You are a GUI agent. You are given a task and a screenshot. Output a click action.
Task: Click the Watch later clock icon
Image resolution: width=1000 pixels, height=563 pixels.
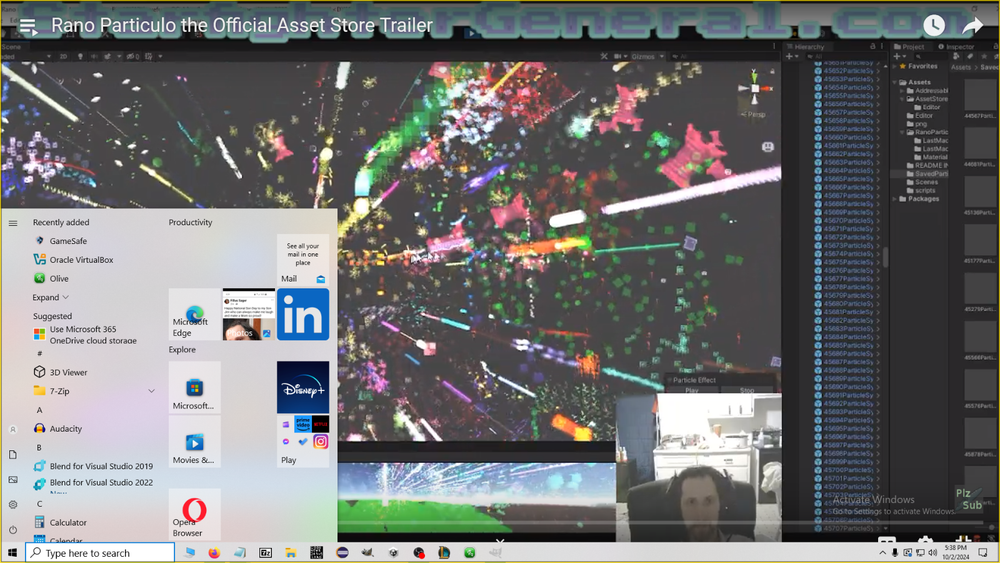[934, 26]
